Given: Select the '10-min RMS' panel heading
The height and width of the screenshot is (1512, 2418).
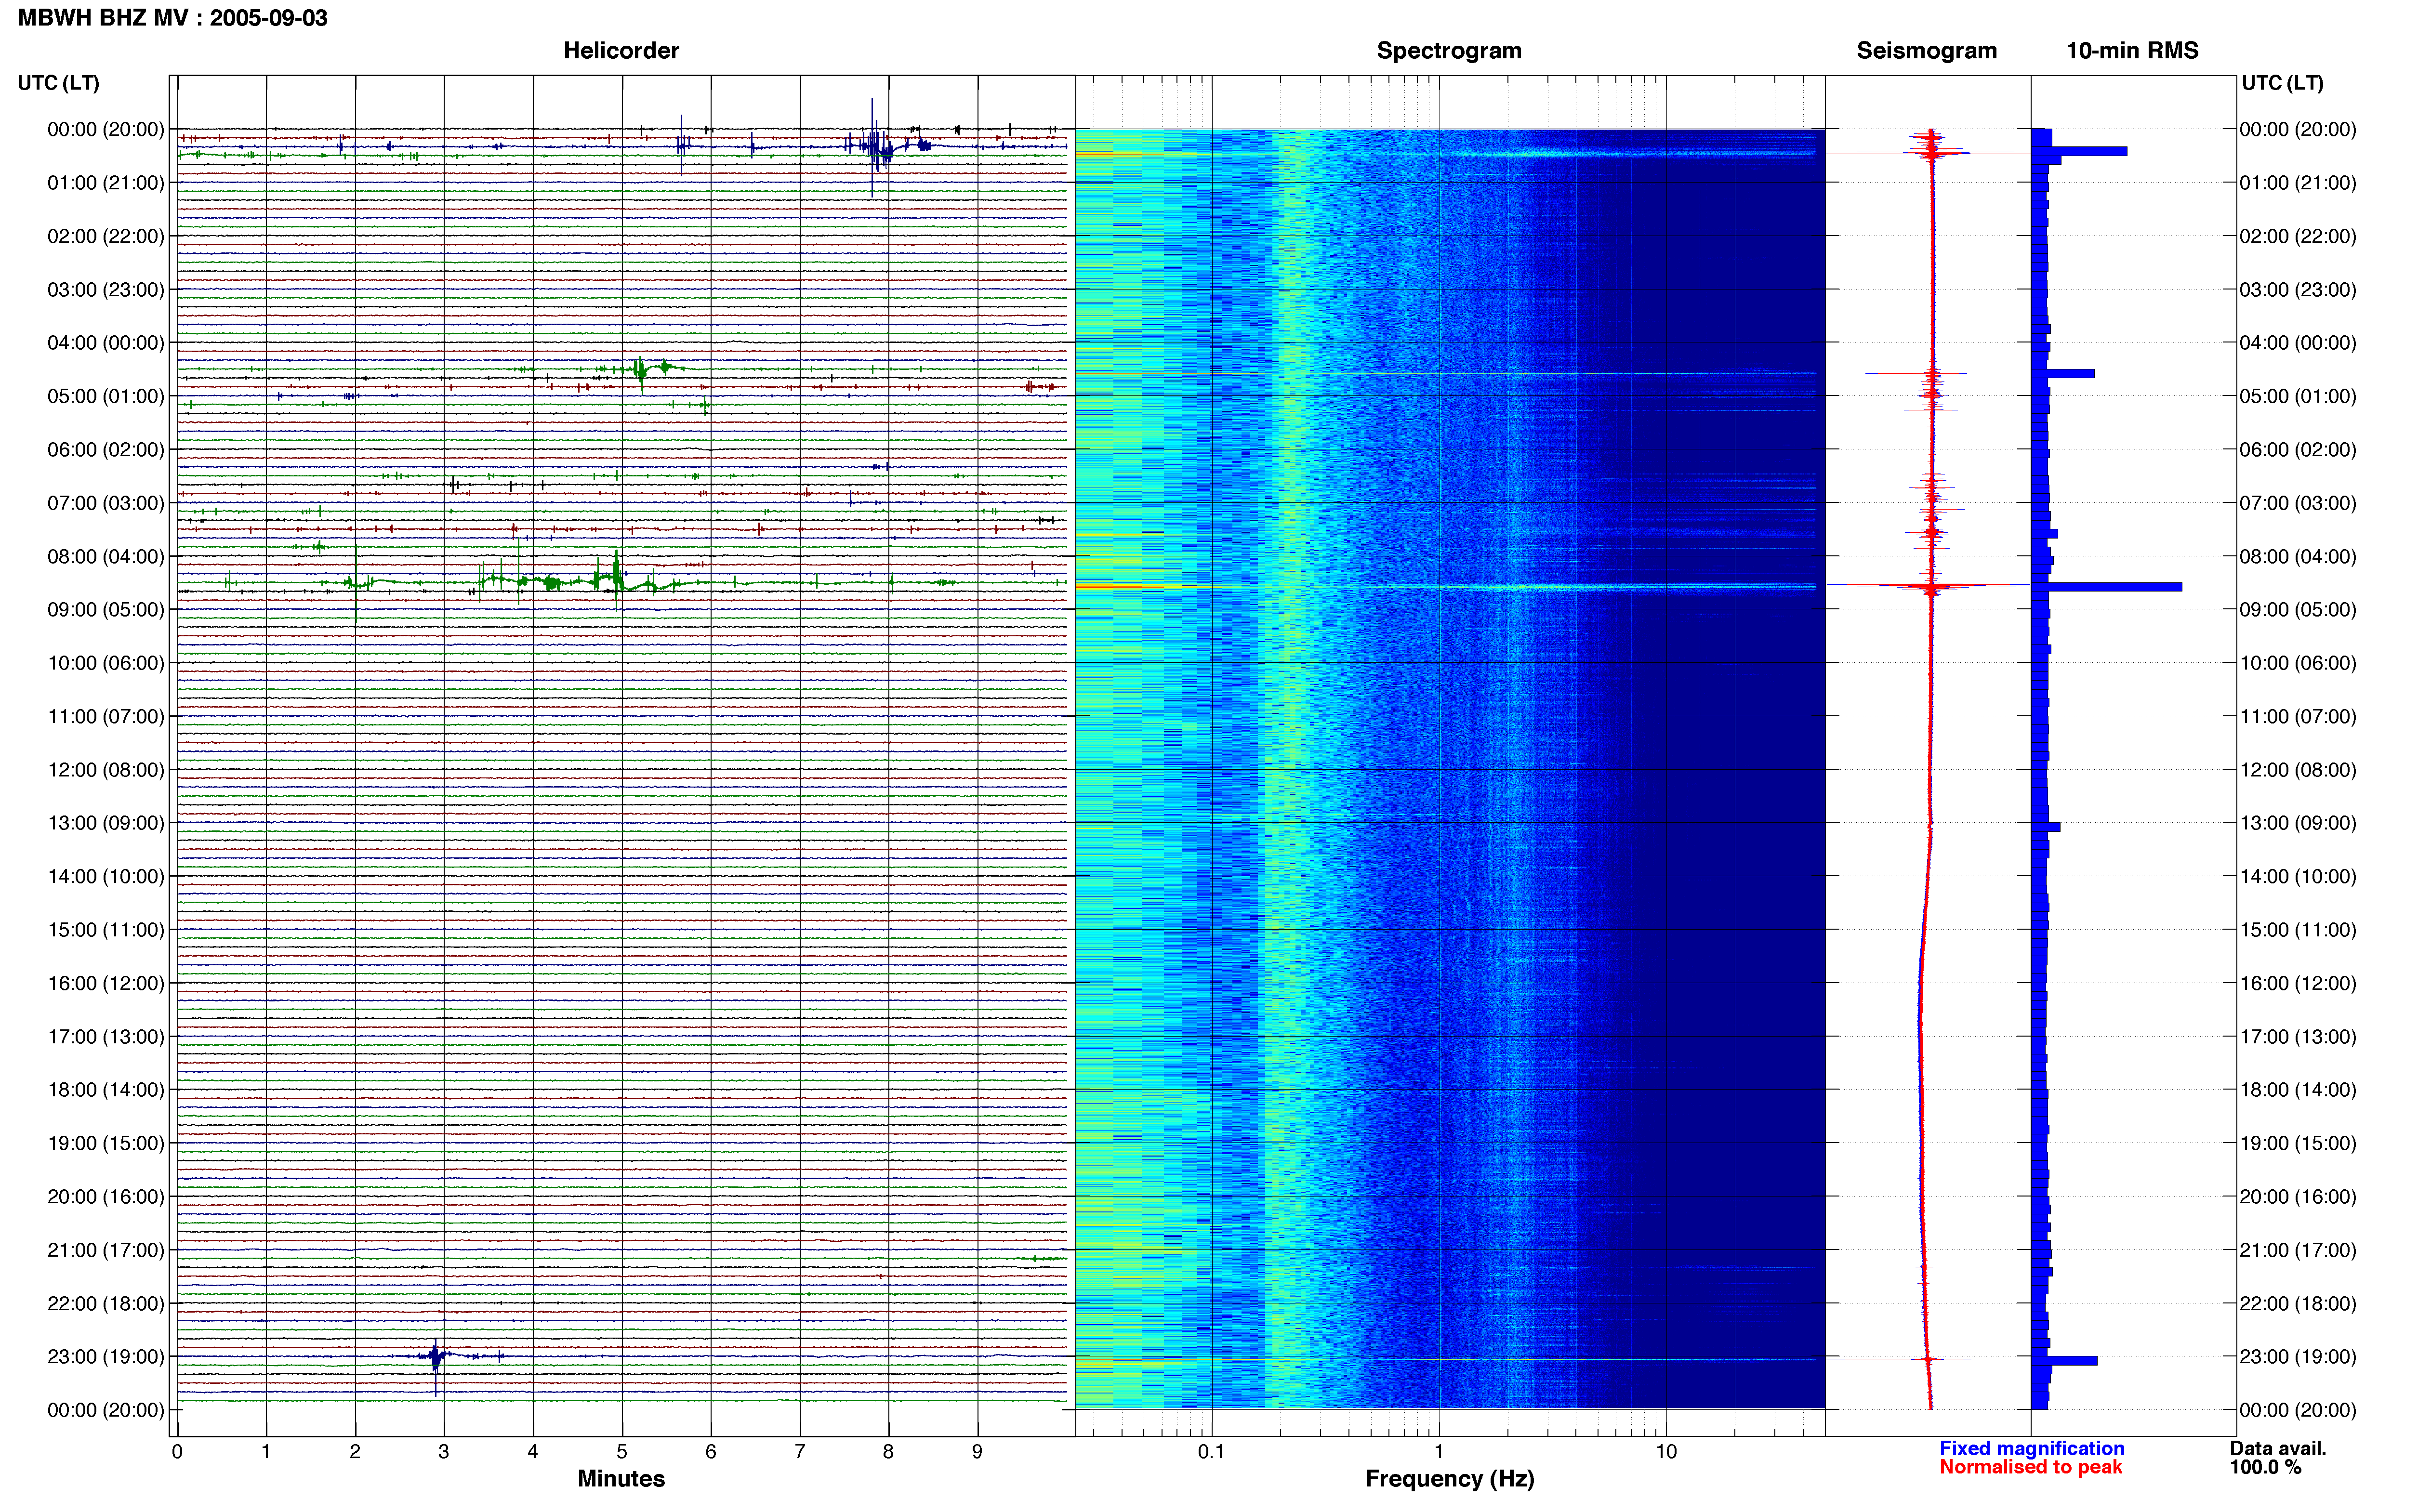Looking at the screenshot, I should pyautogui.click(x=2132, y=50).
